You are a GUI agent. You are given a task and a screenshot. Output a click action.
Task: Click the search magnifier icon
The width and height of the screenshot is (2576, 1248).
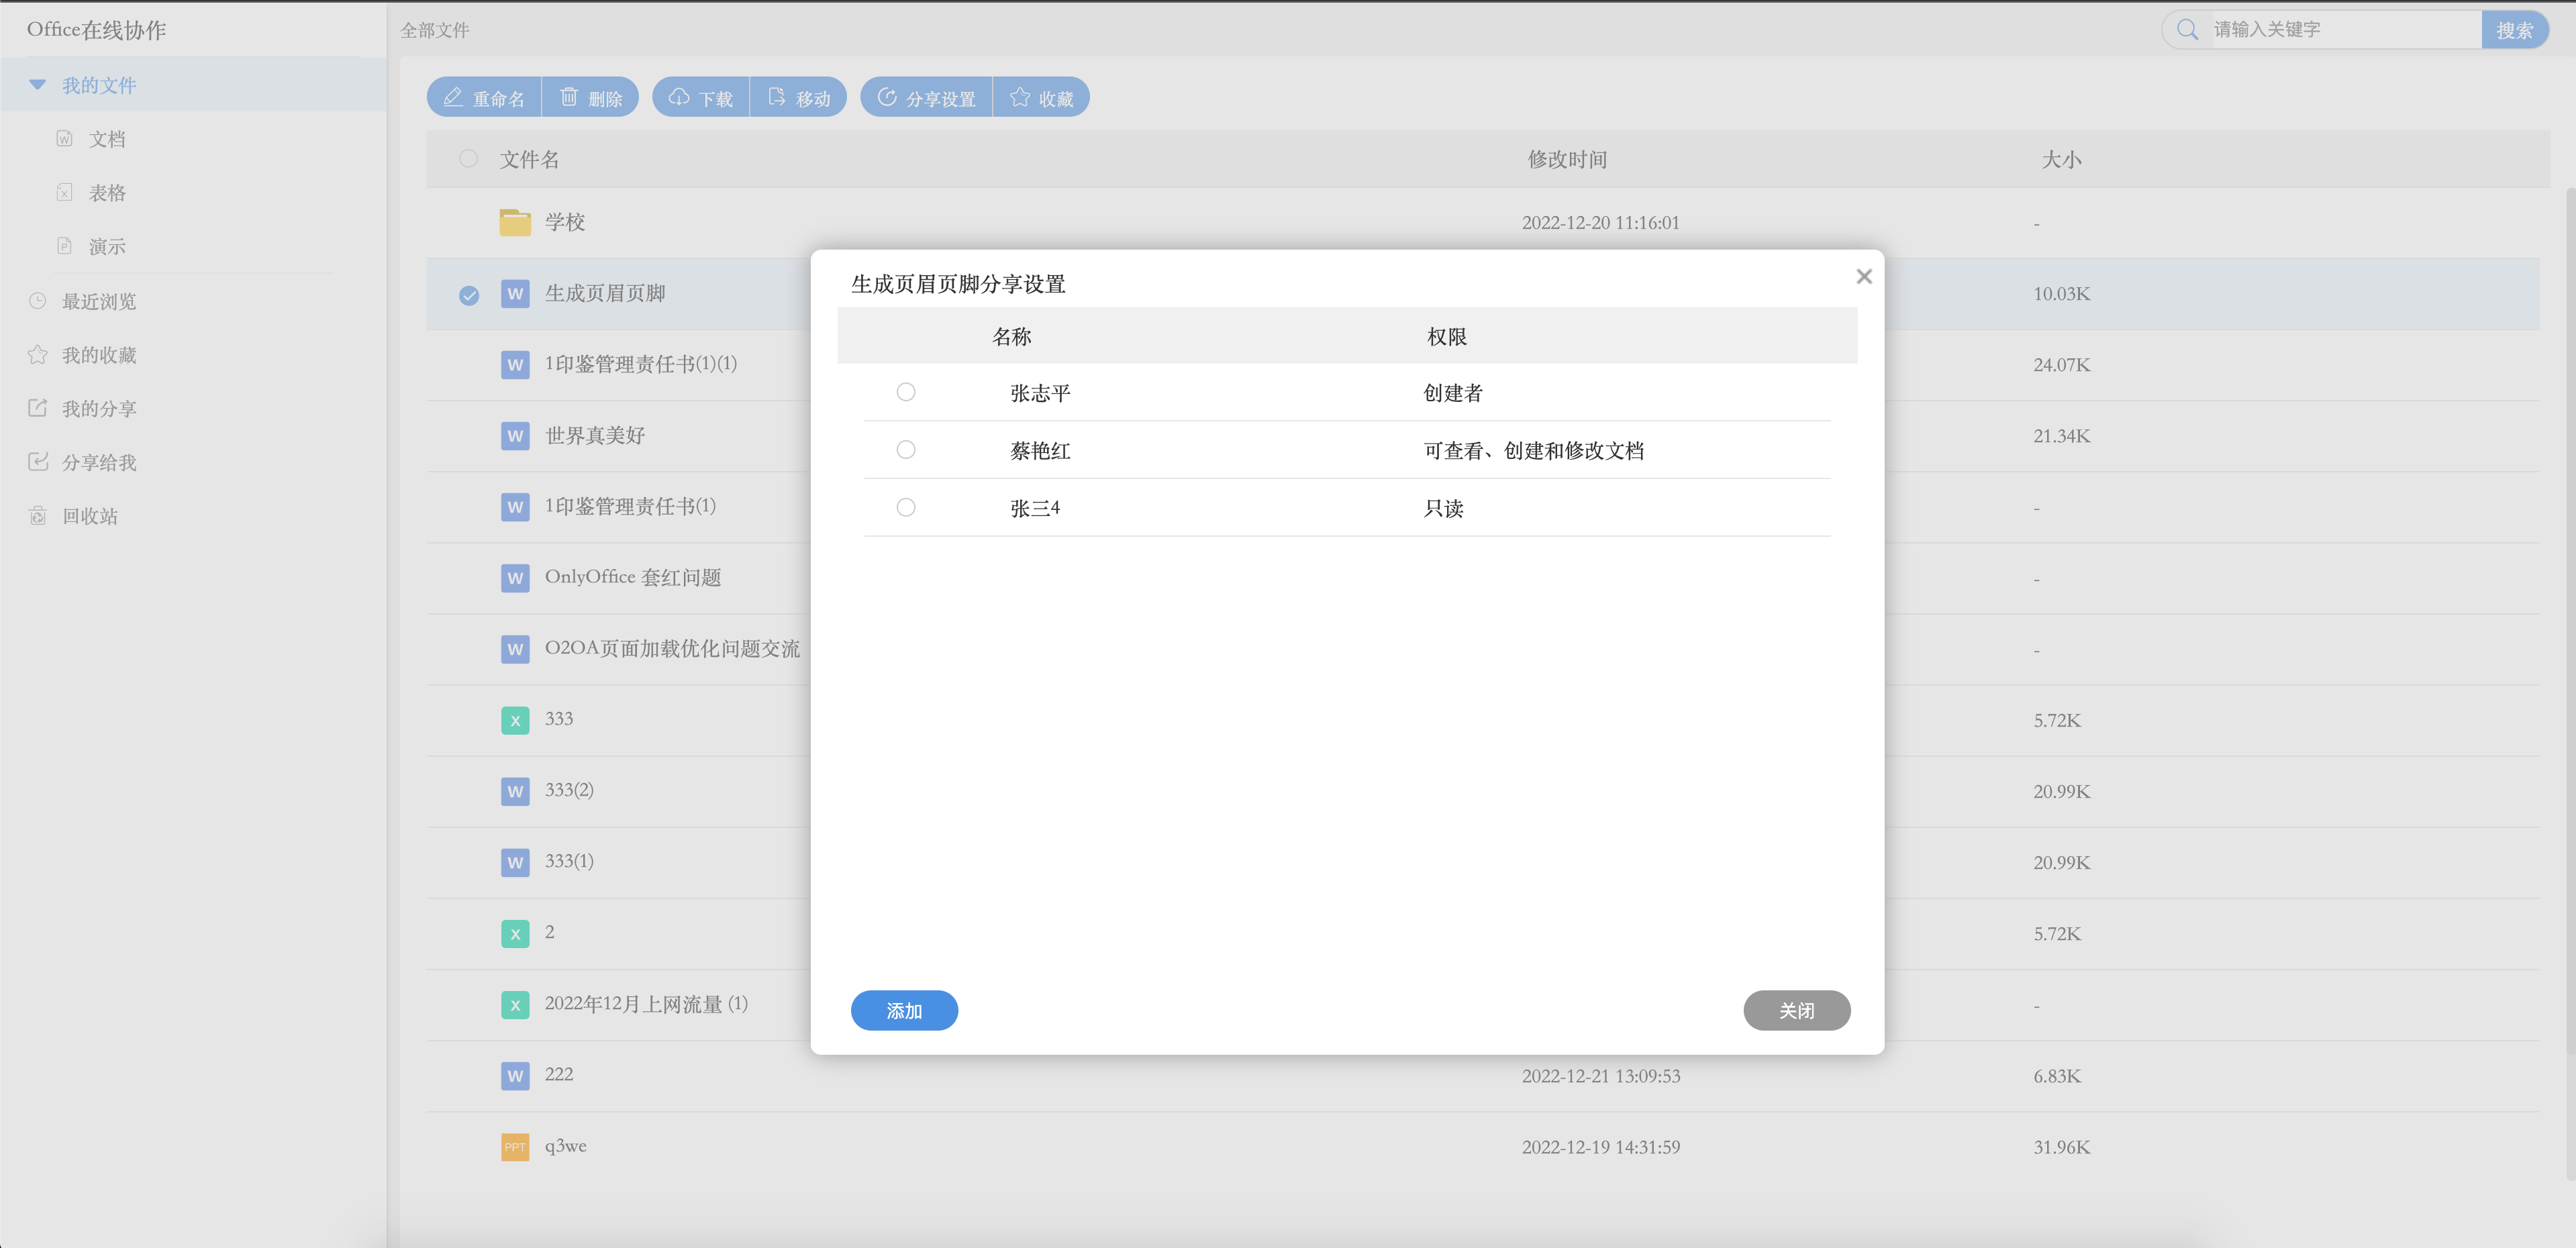pyautogui.click(x=2187, y=30)
